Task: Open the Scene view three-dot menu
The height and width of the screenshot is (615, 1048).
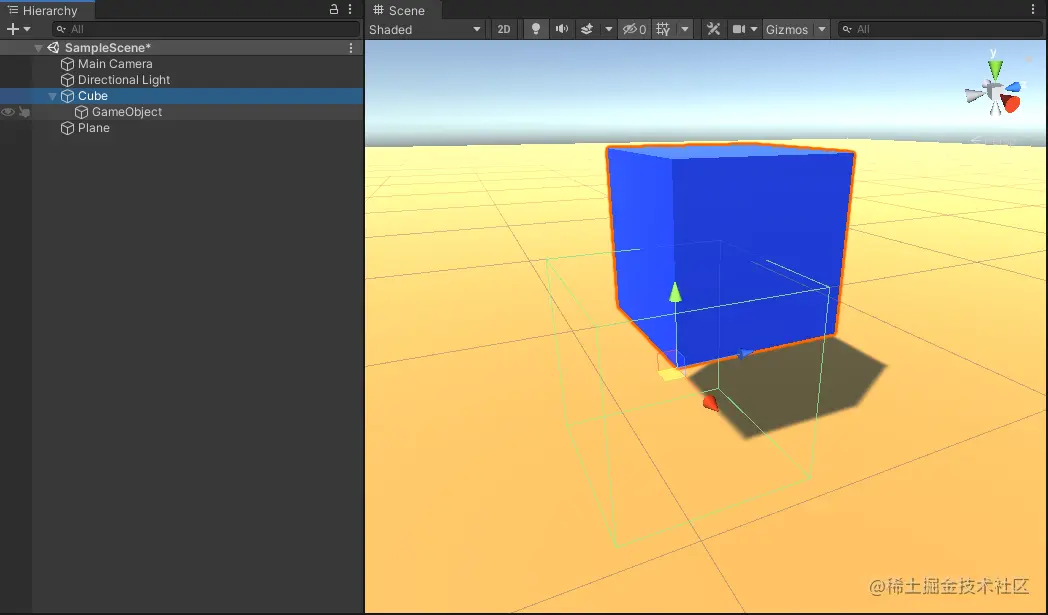Action: (x=1033, y=9)
